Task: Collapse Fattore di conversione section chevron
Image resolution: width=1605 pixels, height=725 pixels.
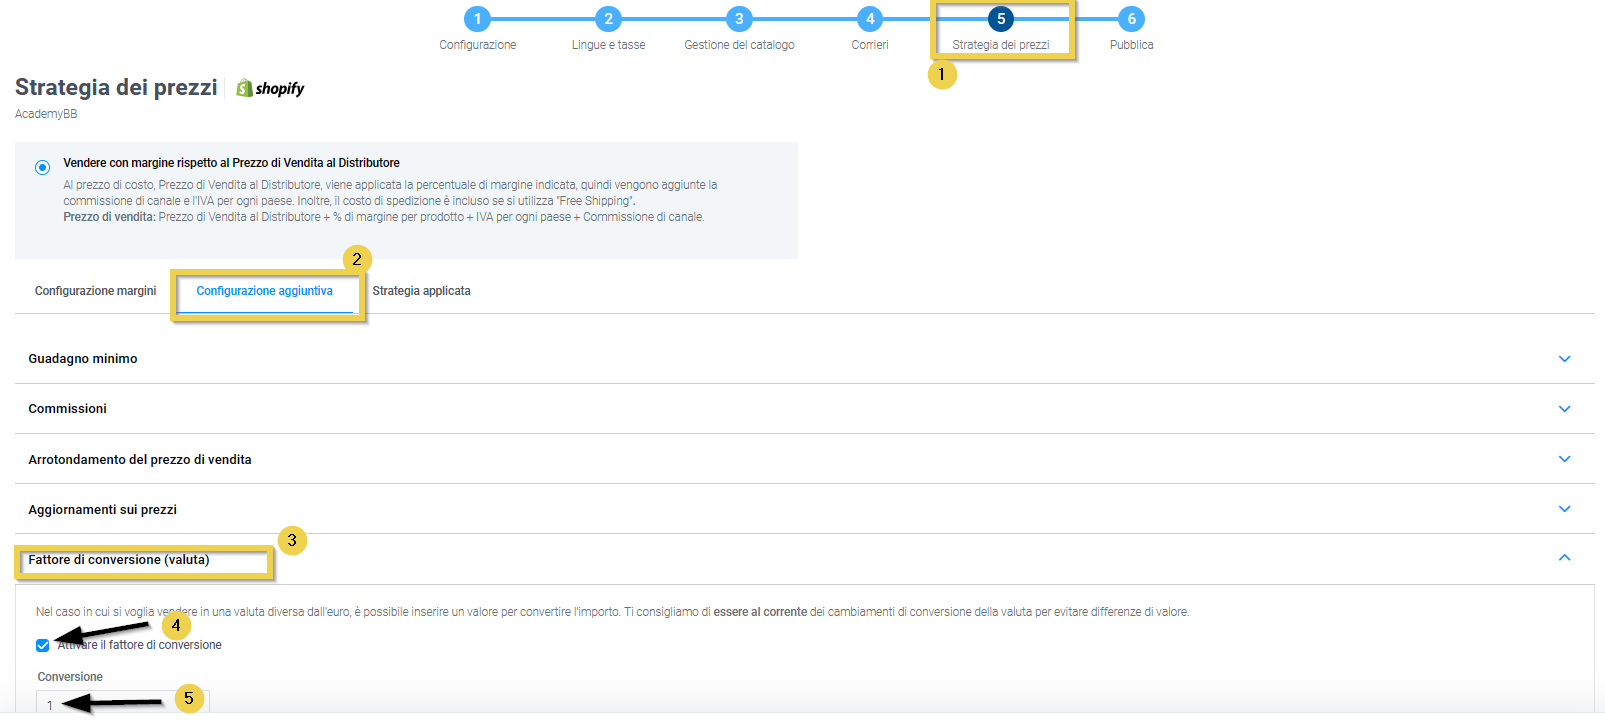Action: 1564,558
